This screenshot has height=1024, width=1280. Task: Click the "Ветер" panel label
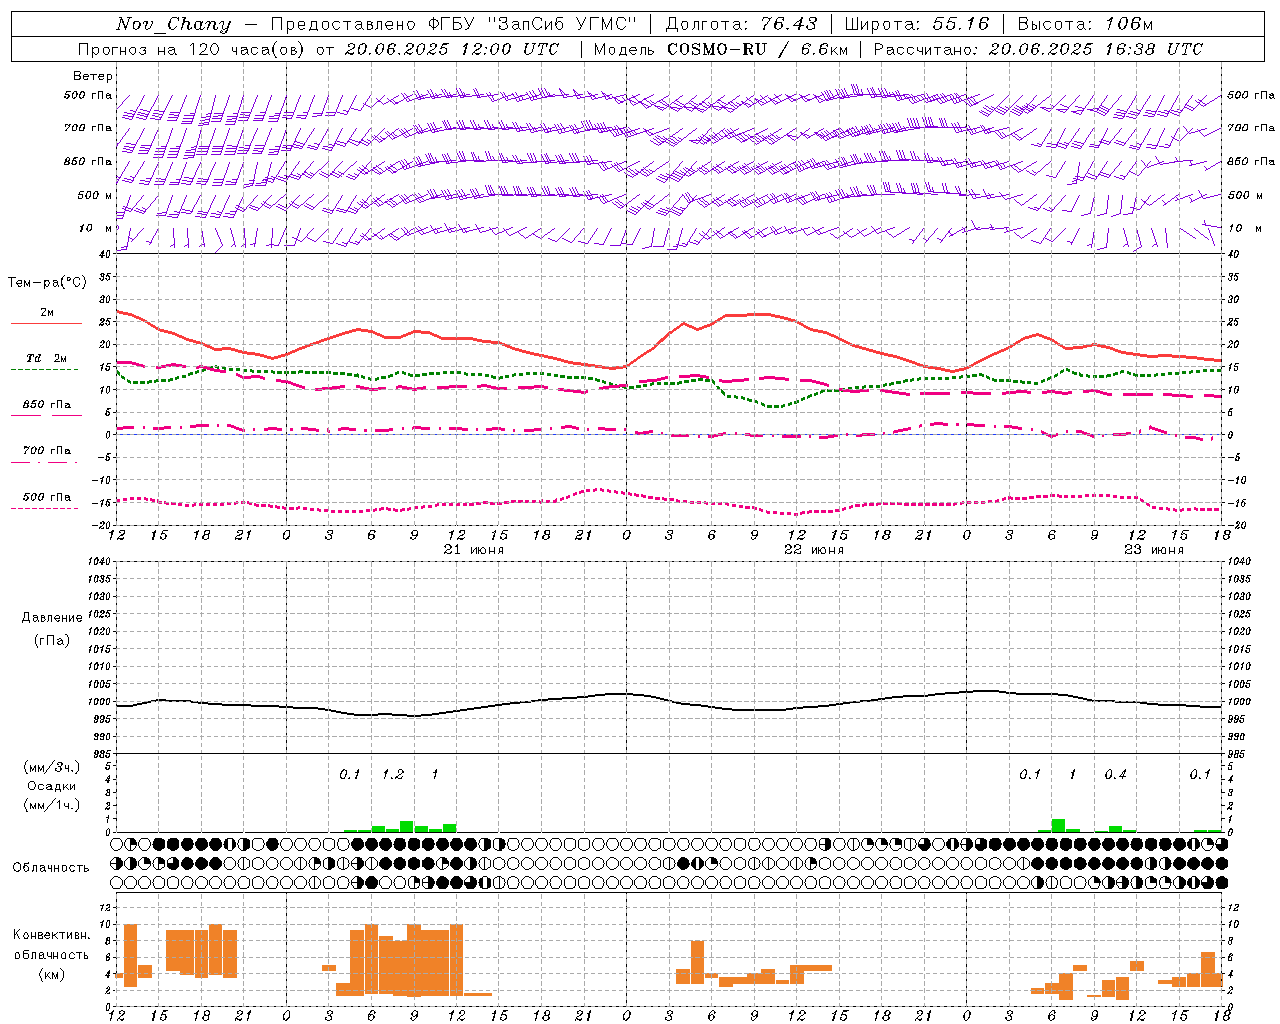click(x=93, y=76)
